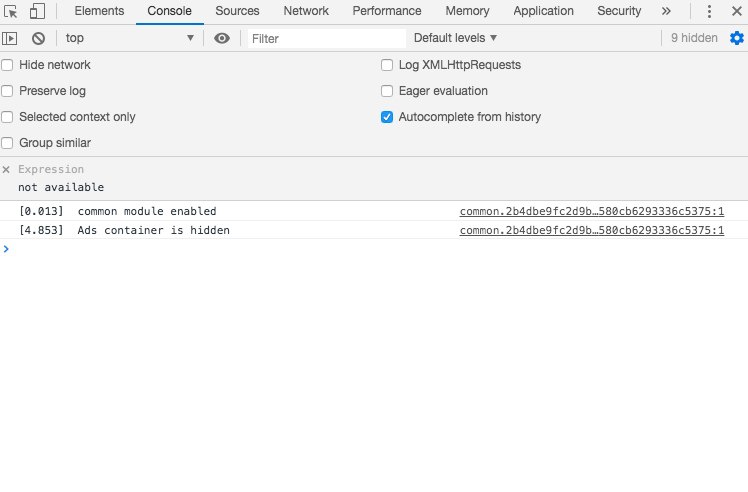The height and width of the screenshot is (492, 748).
Task: Expand the Default levels dropdown
Action: pyautogui.click(x=455, y=38)
